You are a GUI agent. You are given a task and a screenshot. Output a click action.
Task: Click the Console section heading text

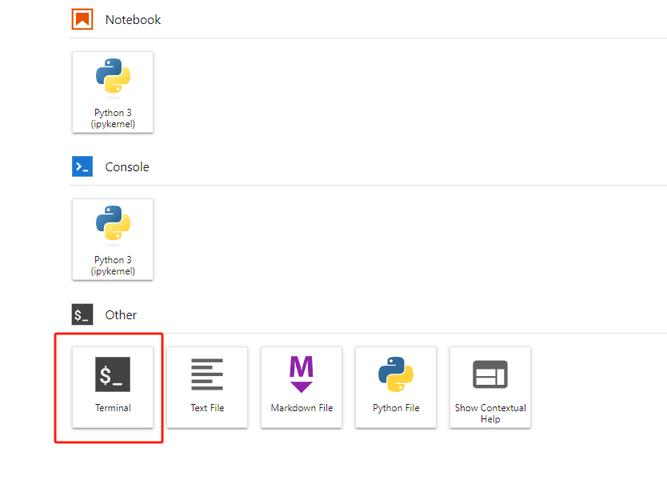127,167
